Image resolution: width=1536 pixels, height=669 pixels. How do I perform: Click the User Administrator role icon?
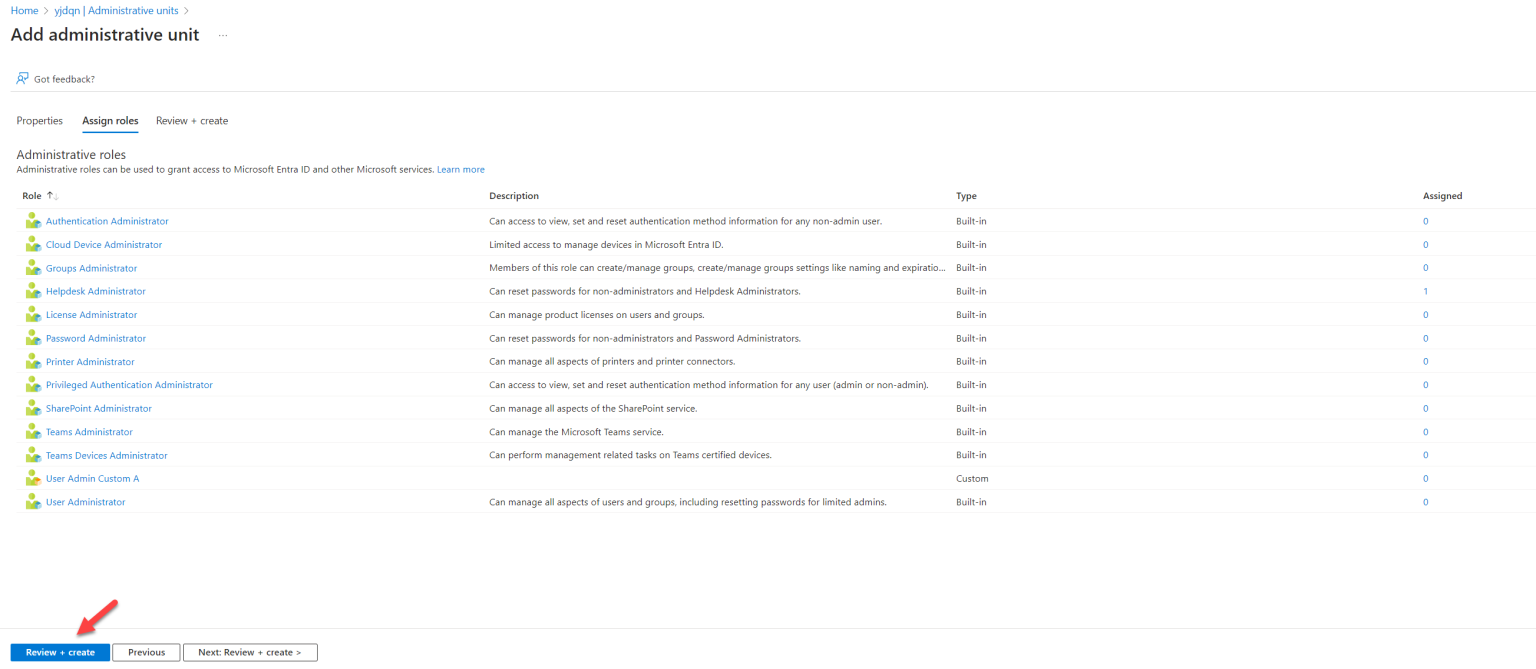(31, 501)
